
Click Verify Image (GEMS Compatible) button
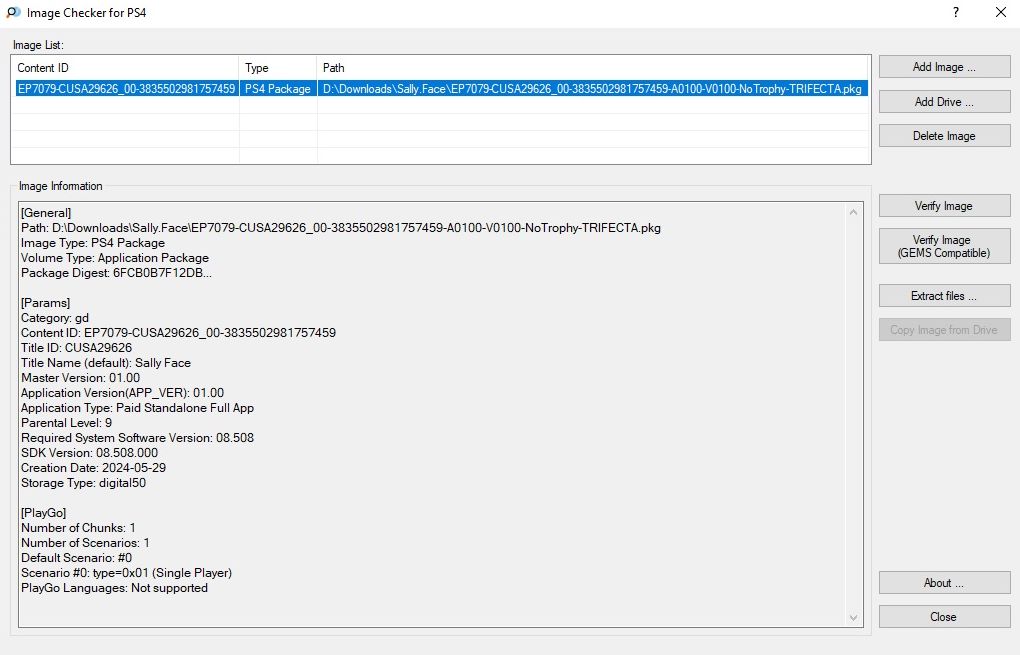(x=944, y=246)
